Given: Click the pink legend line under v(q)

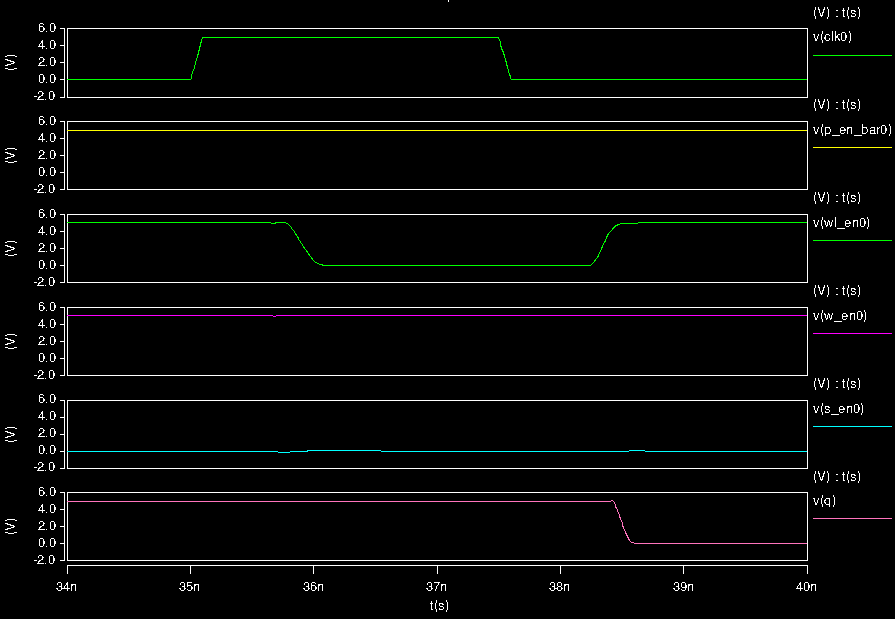Looking at the screenshot, I should tap(852, 519).
